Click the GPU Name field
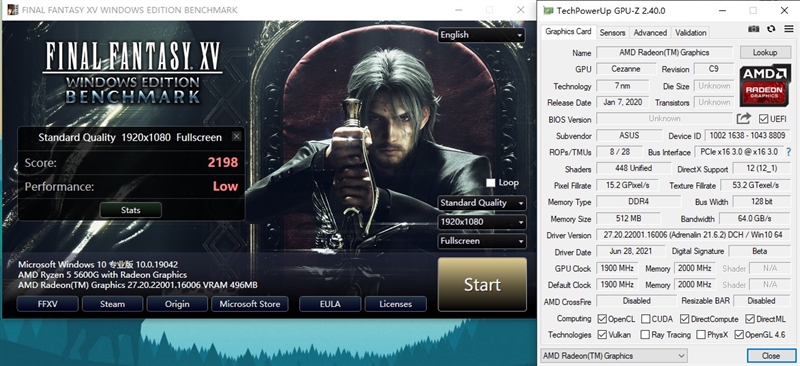The height and width of the screenshot is (366, 800). tap(664, 52)
